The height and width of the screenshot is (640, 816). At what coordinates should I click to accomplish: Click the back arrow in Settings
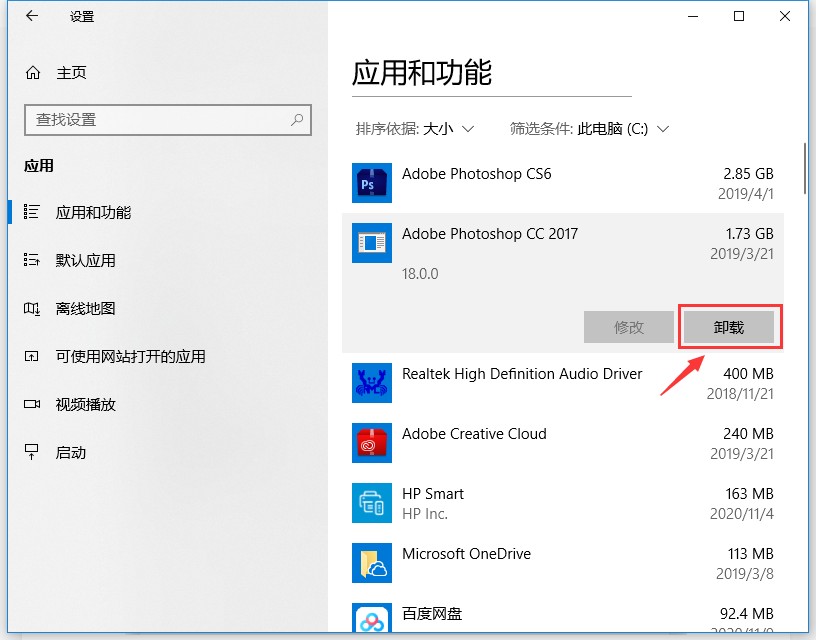(x=32, y=17)
